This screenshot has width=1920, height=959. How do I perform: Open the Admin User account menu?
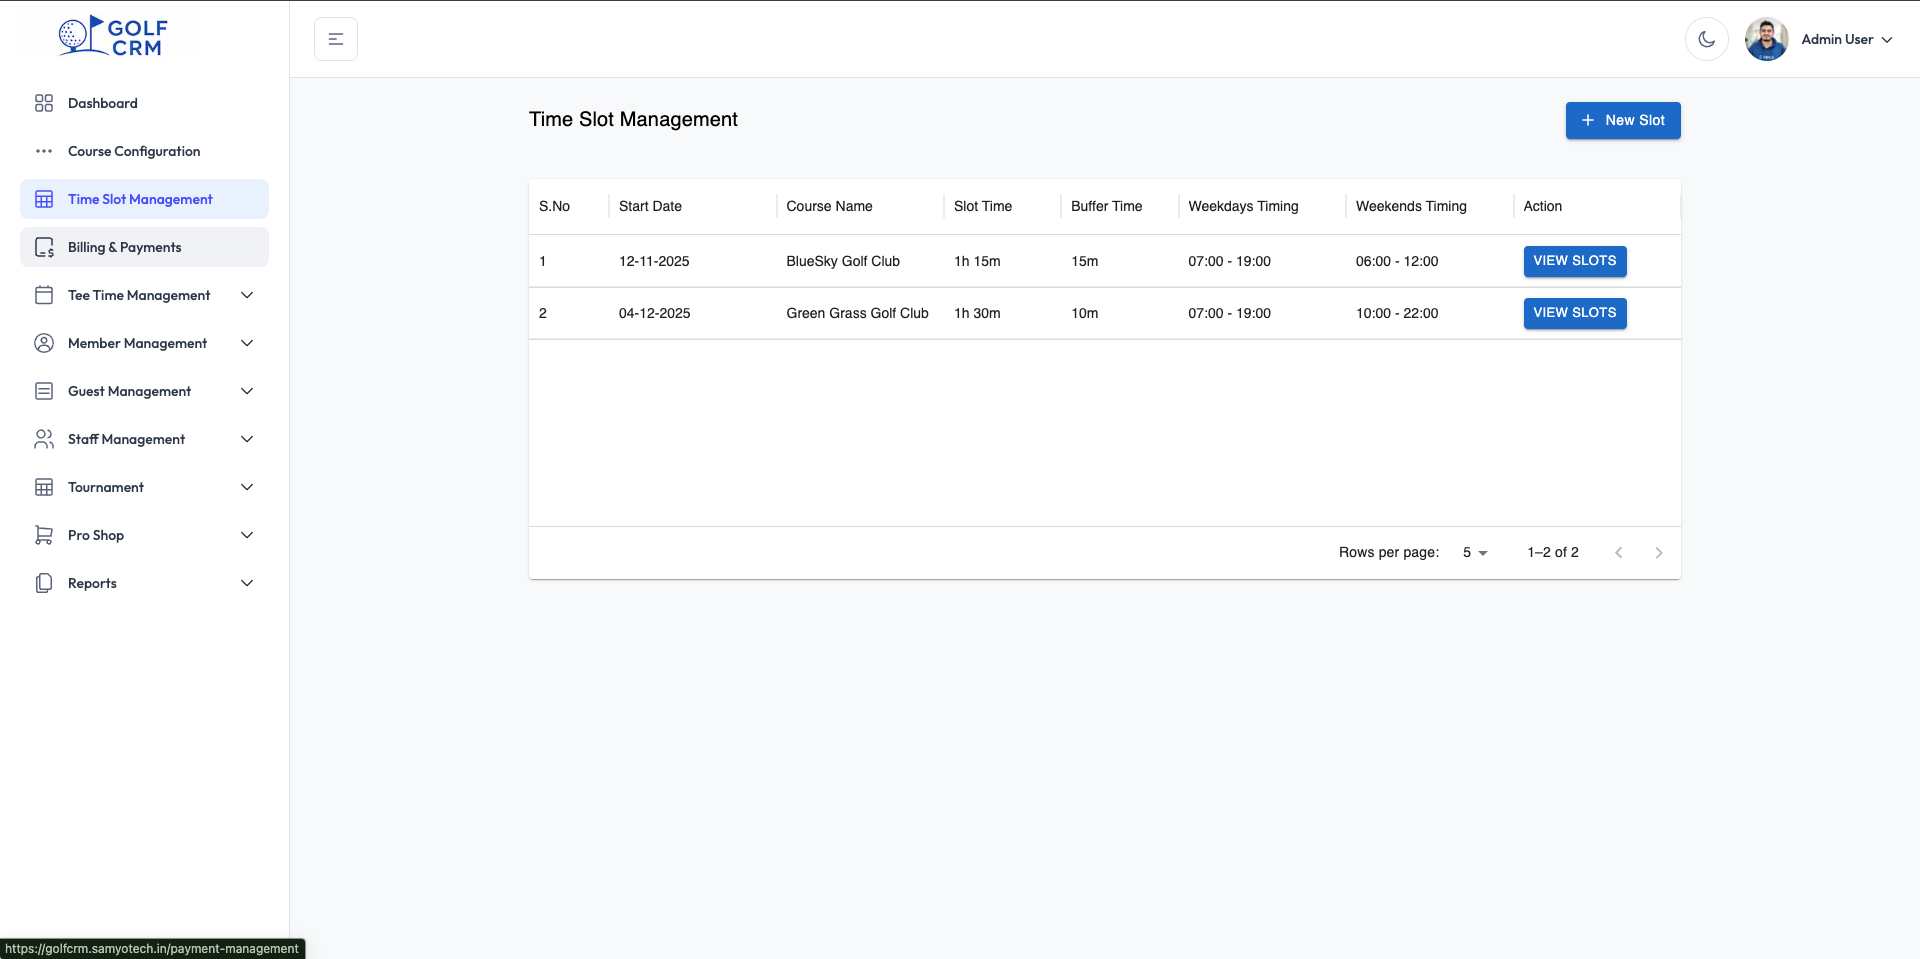click(1843, 39)
